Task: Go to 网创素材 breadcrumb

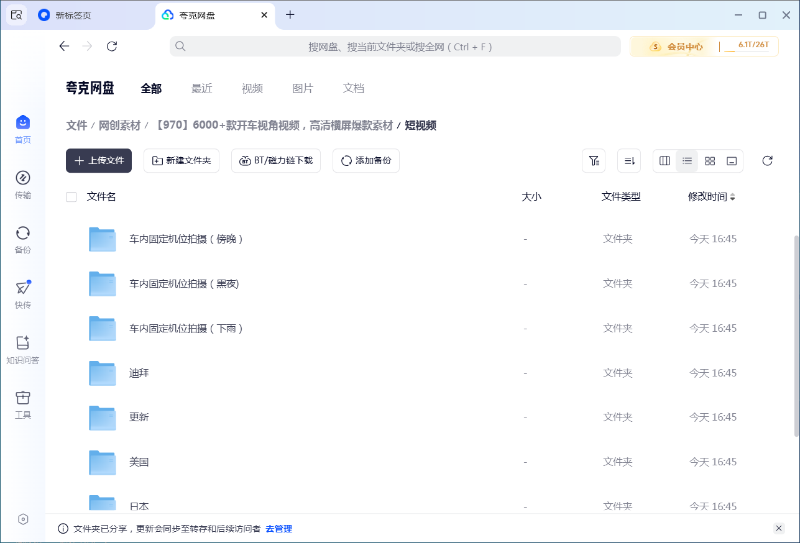Action: point(119,126)
